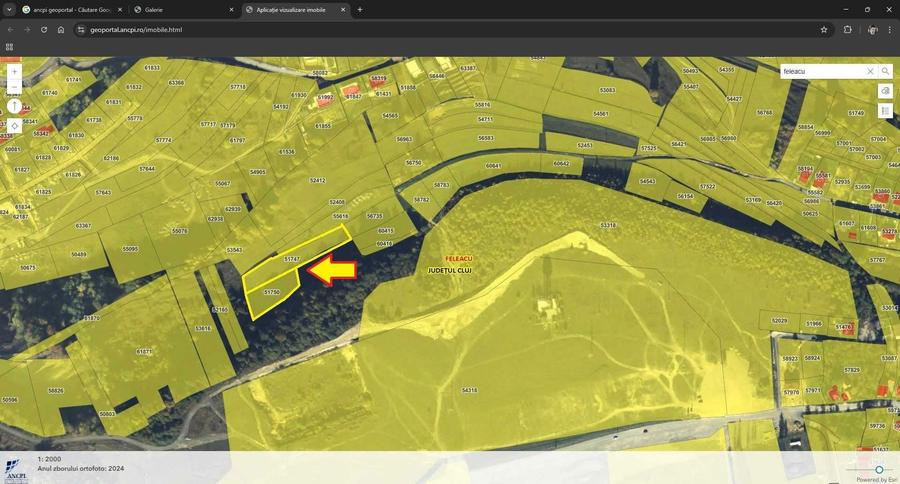This screenshot has height=484, width=900.
Task: Click the locate/navigation diamond button
Action: [x=14, y=126]
